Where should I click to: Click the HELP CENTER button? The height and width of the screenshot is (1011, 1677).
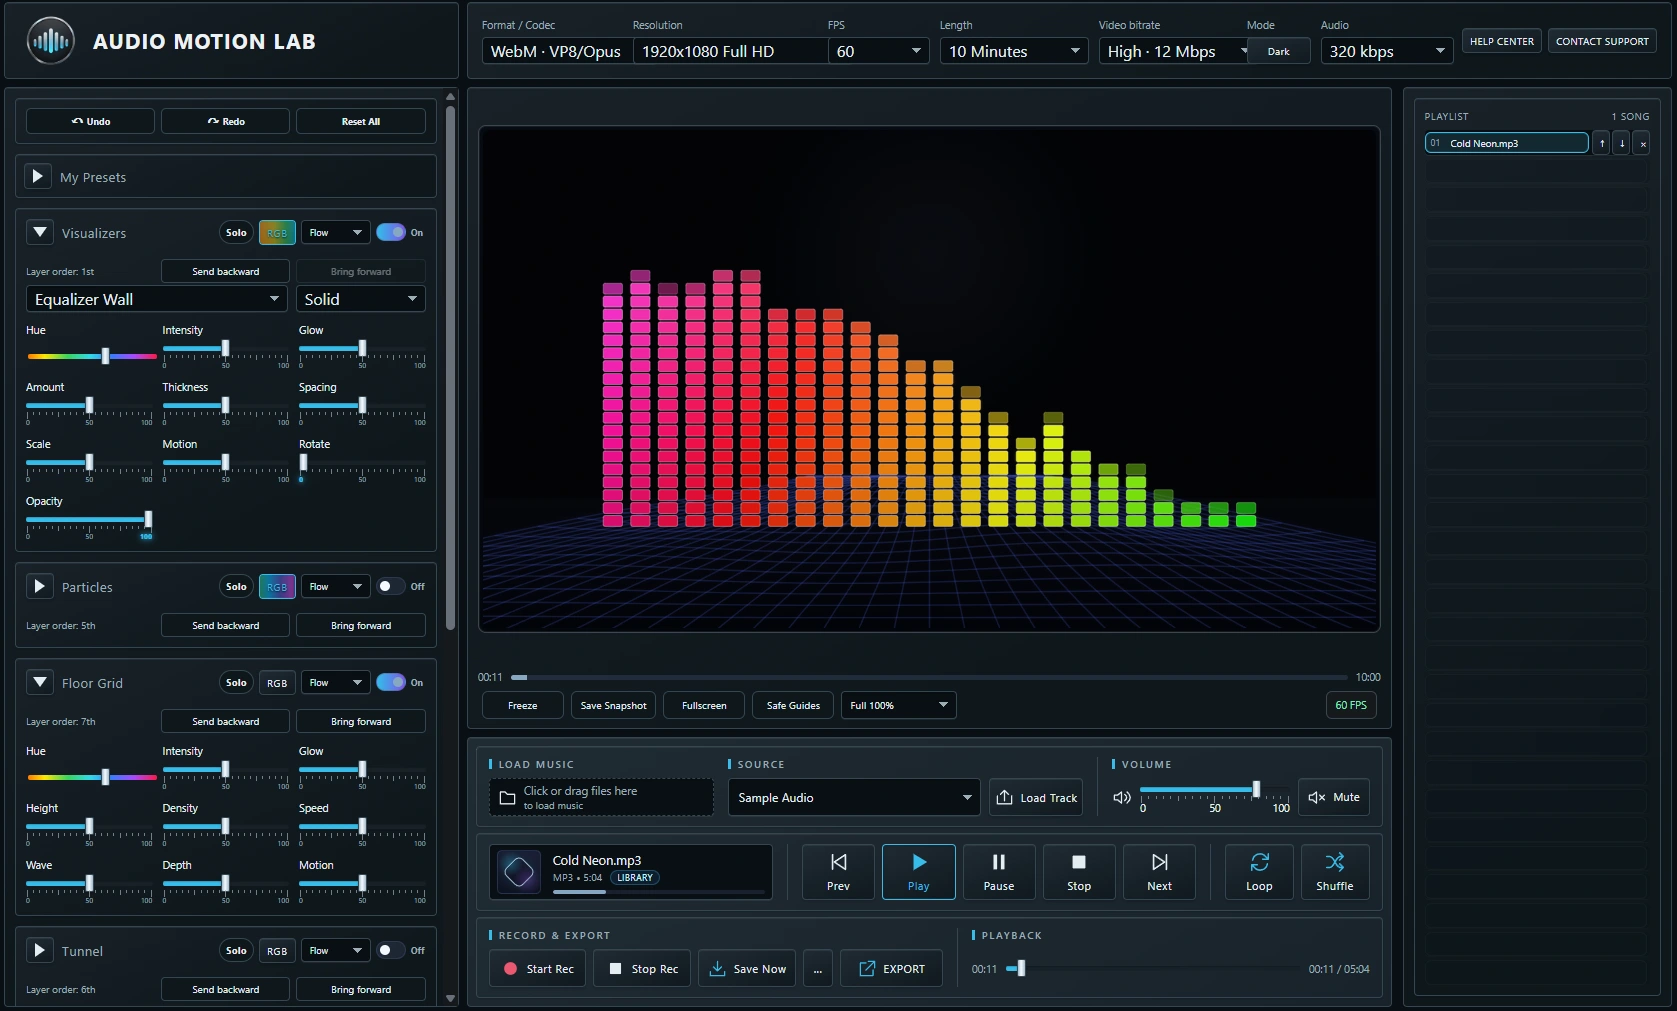1501,41
